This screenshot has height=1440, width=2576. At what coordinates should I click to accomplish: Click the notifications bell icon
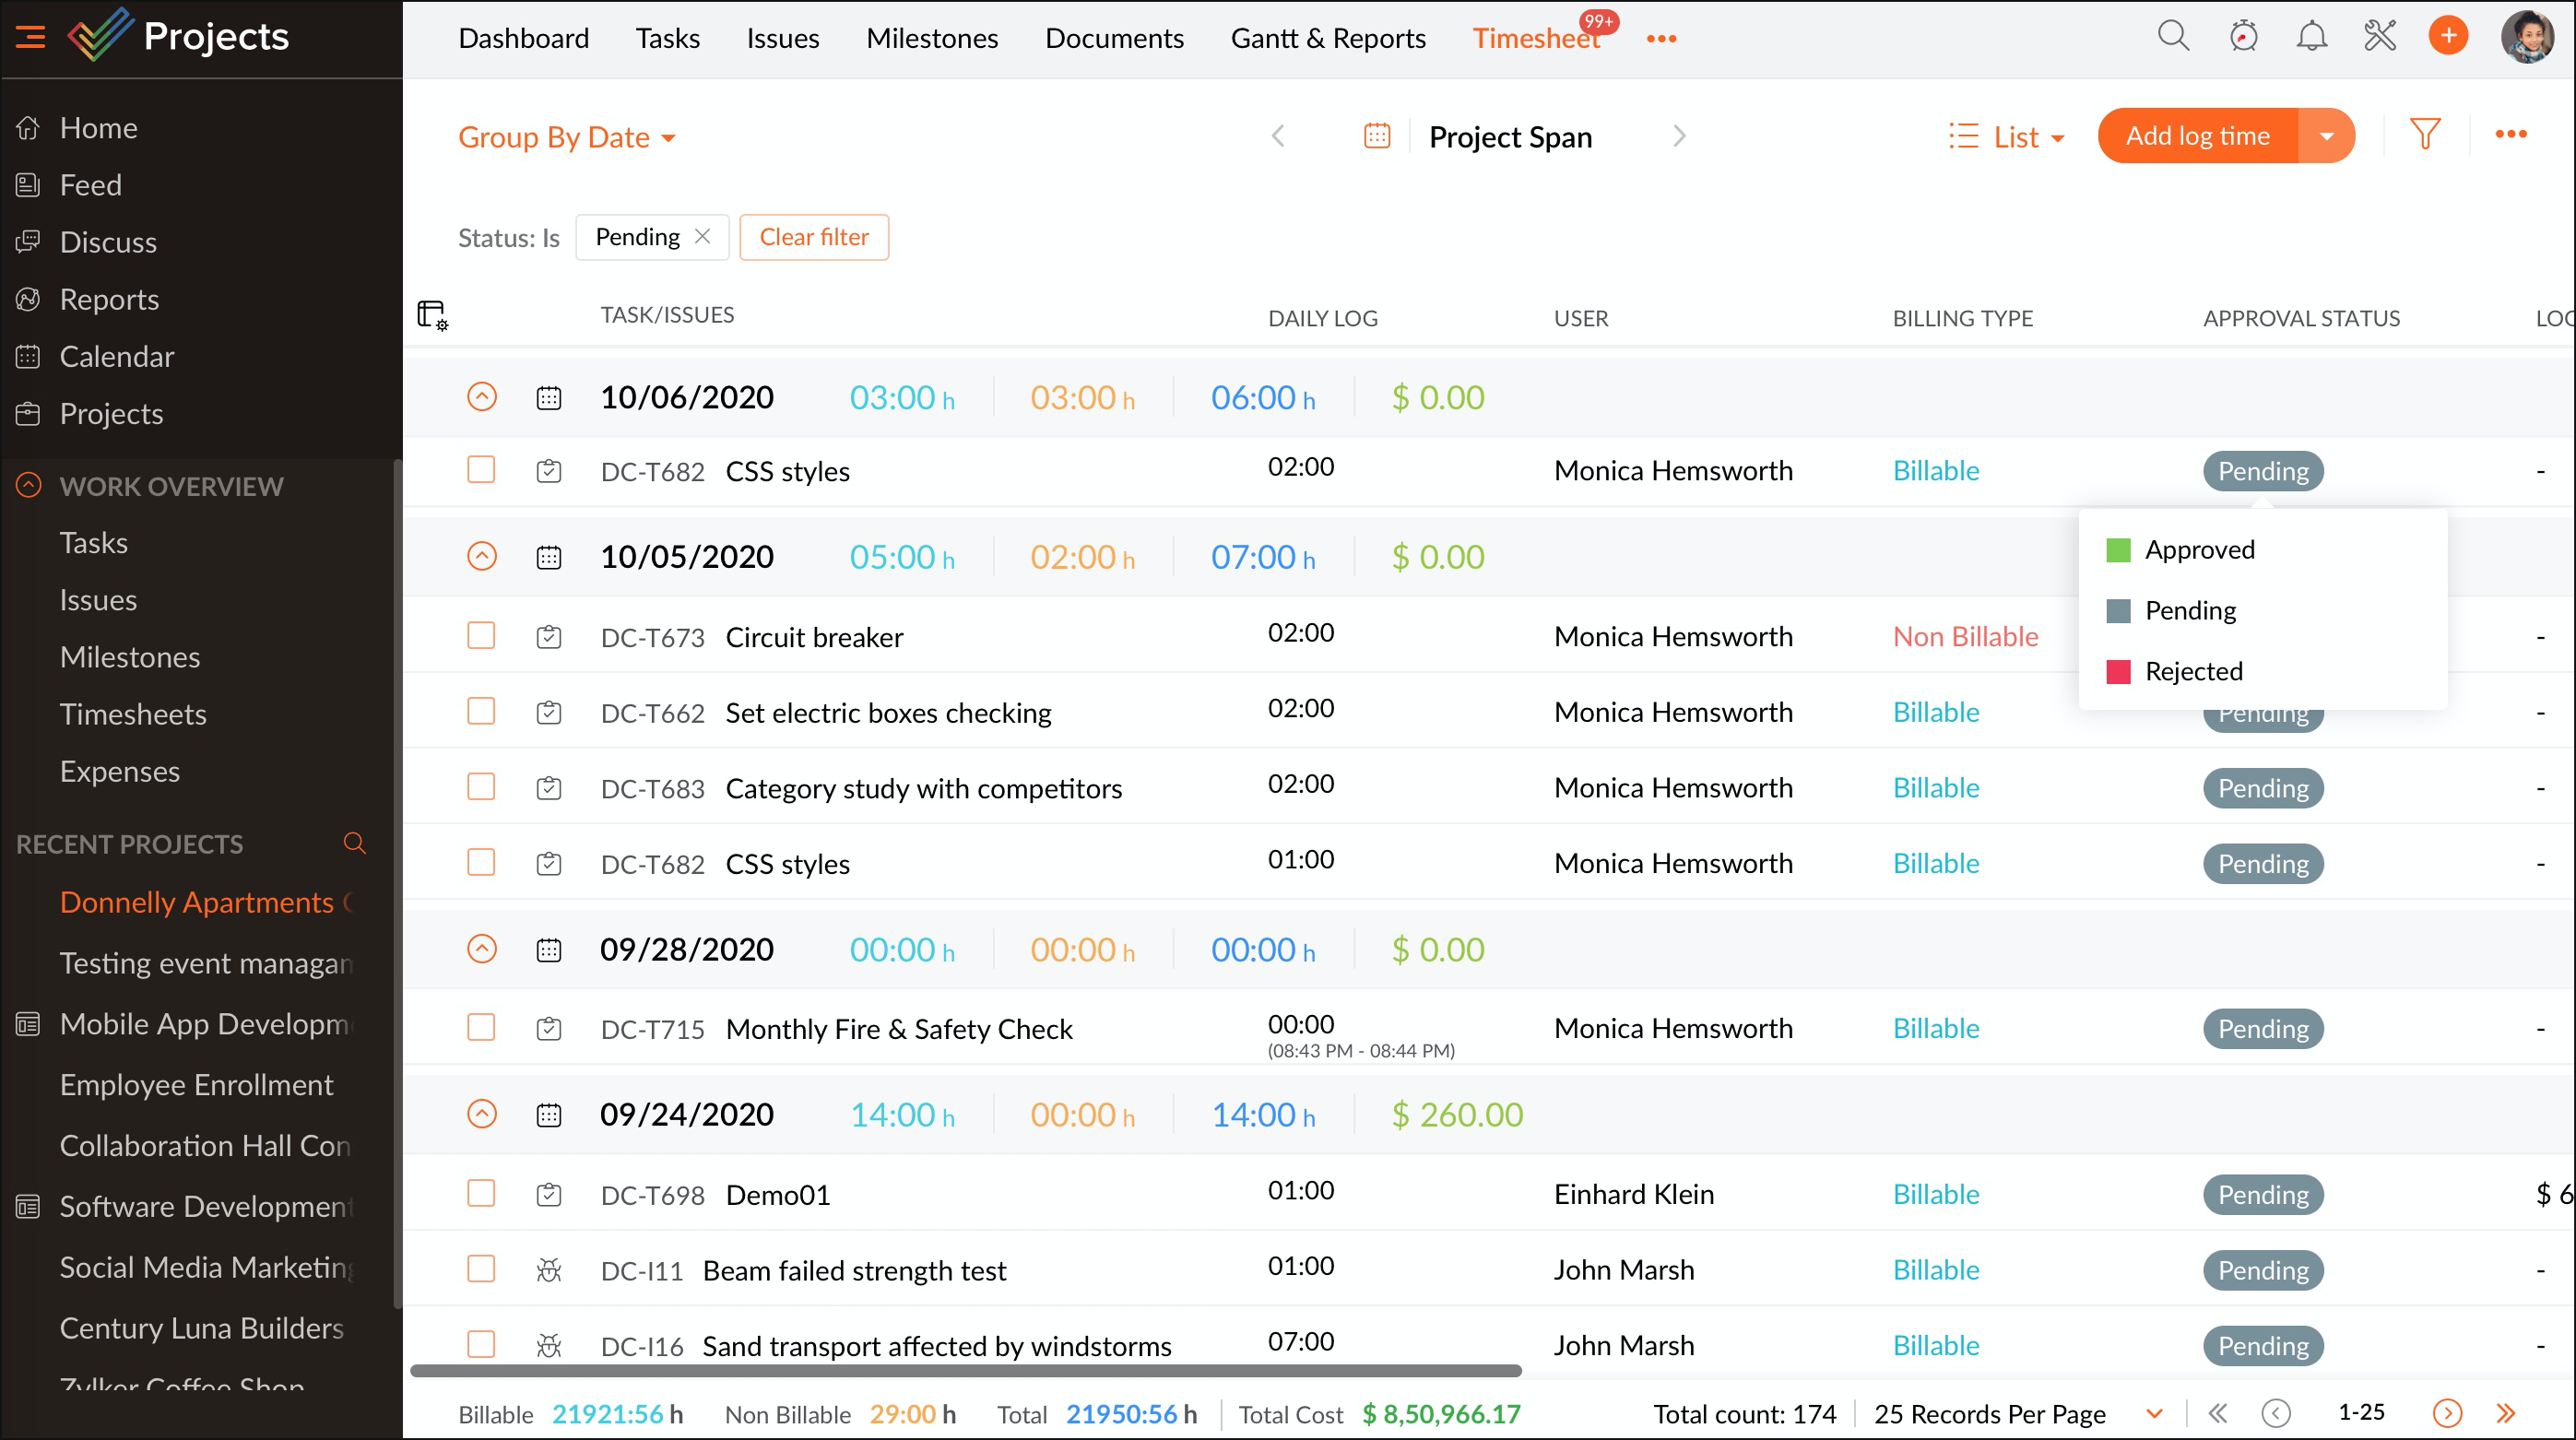(x=2311, y=37)
